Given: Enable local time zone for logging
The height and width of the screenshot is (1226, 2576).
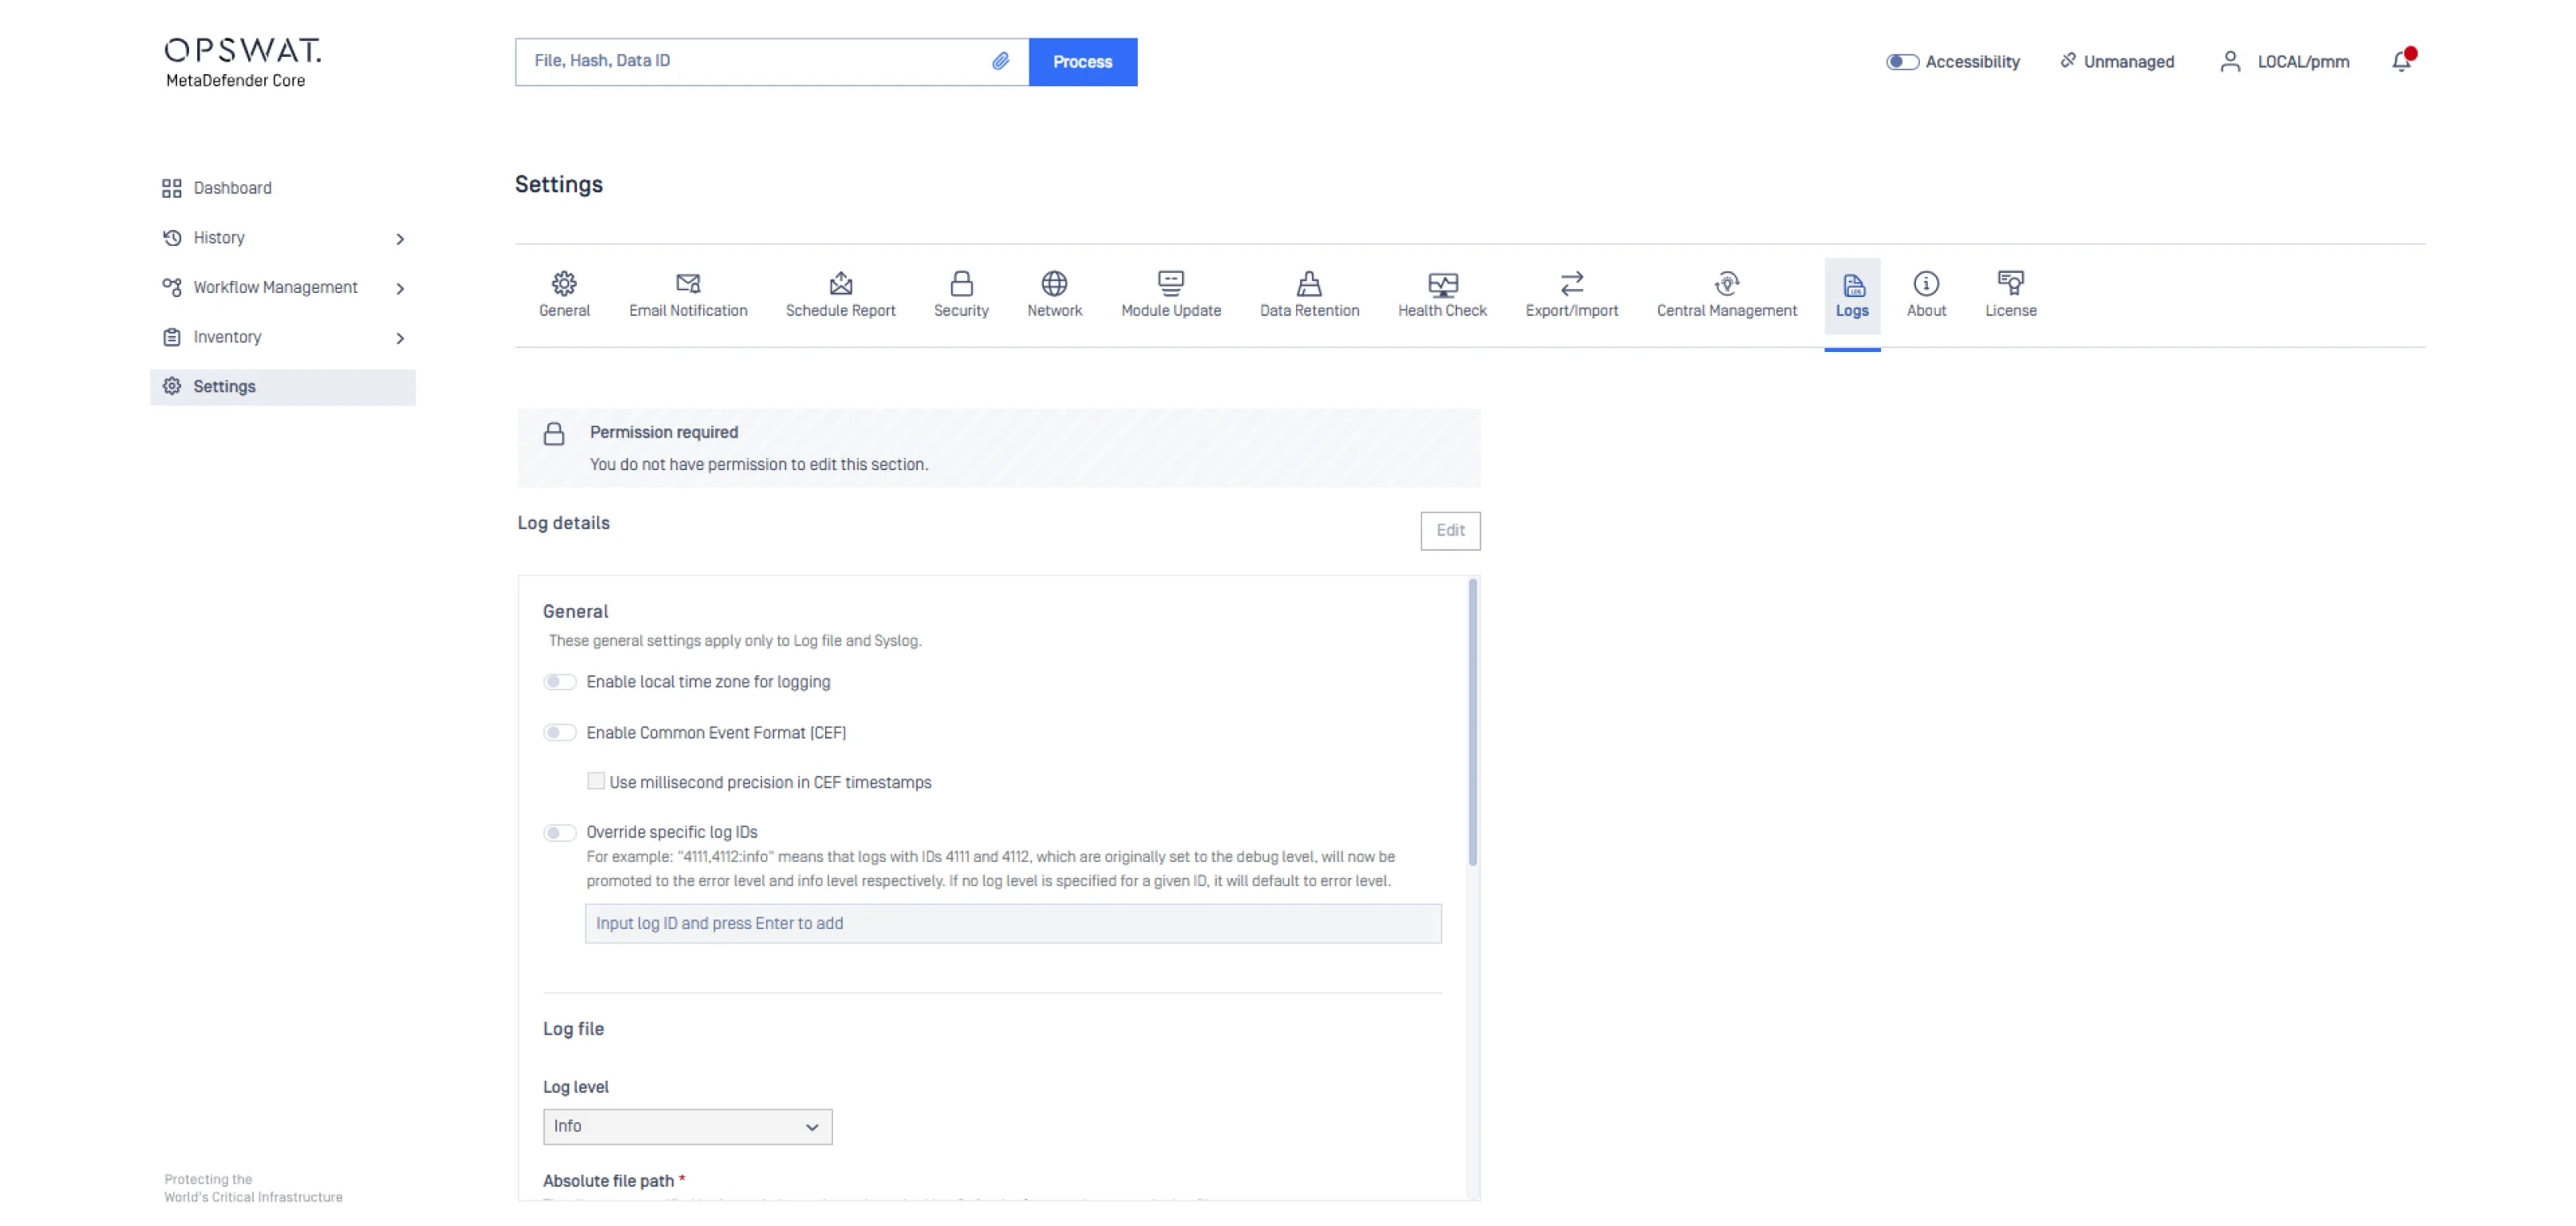Looking at the screenshot, I should (x=560, y=682).
